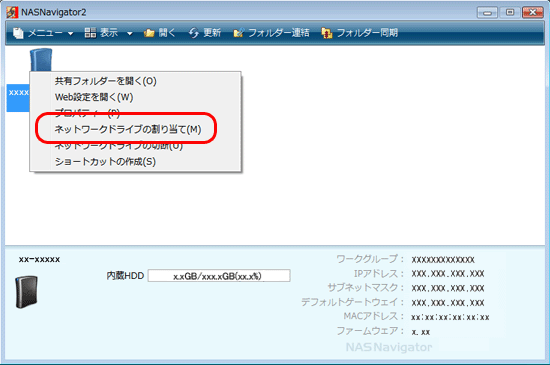The height and width of the screenshot is (365, 550).
Task: Click the 表示 grid view icon
Action: click(90, 33)
